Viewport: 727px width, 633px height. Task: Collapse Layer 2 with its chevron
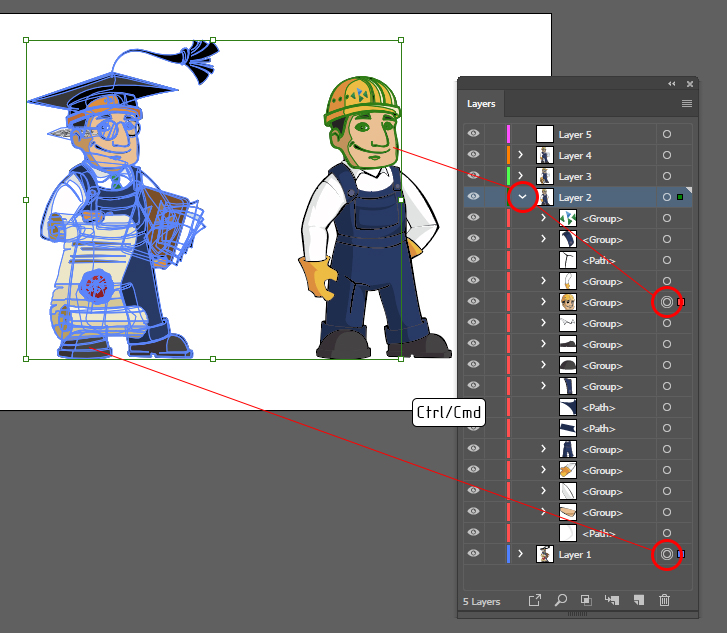pyautogui.click(x=523, y=197)
